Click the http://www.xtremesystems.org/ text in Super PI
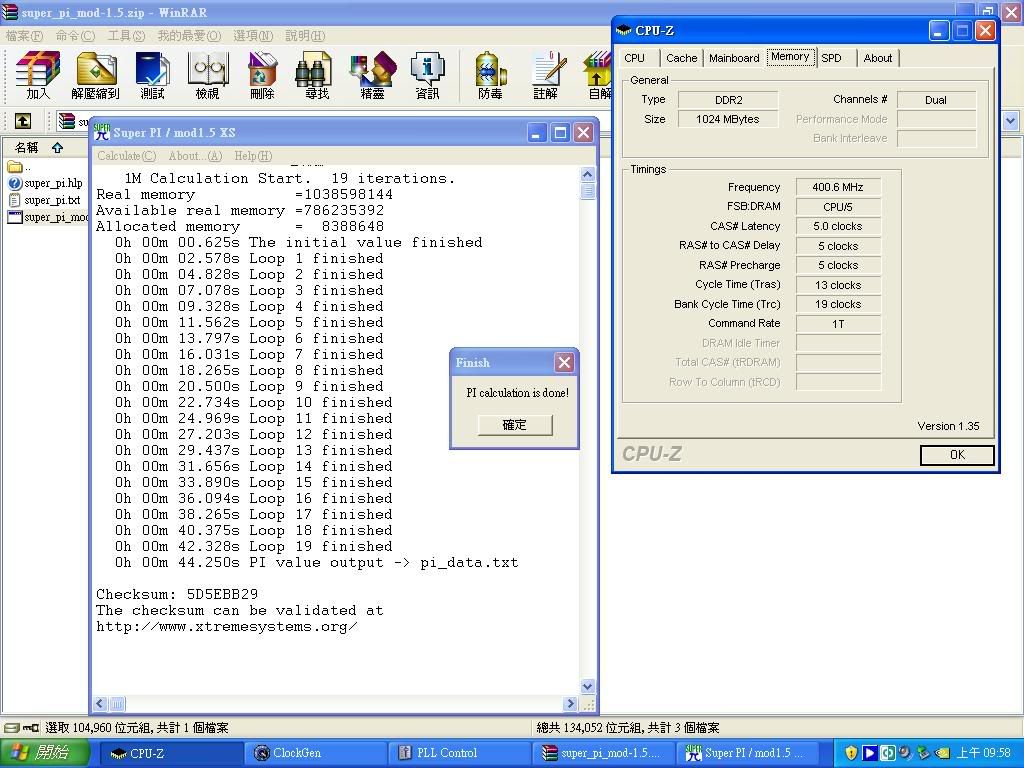The height and width of the screenshot is (768, 1024). point(226,627)
